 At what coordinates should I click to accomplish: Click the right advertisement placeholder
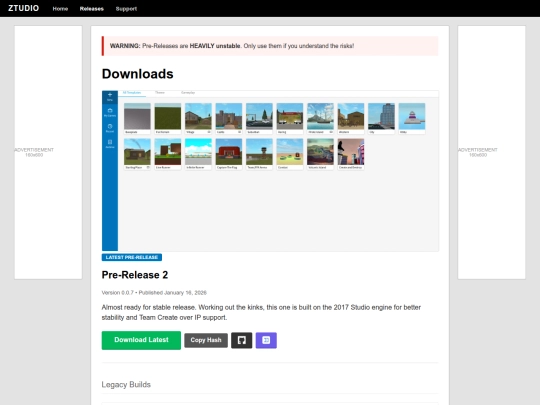[x=491, y=152]
